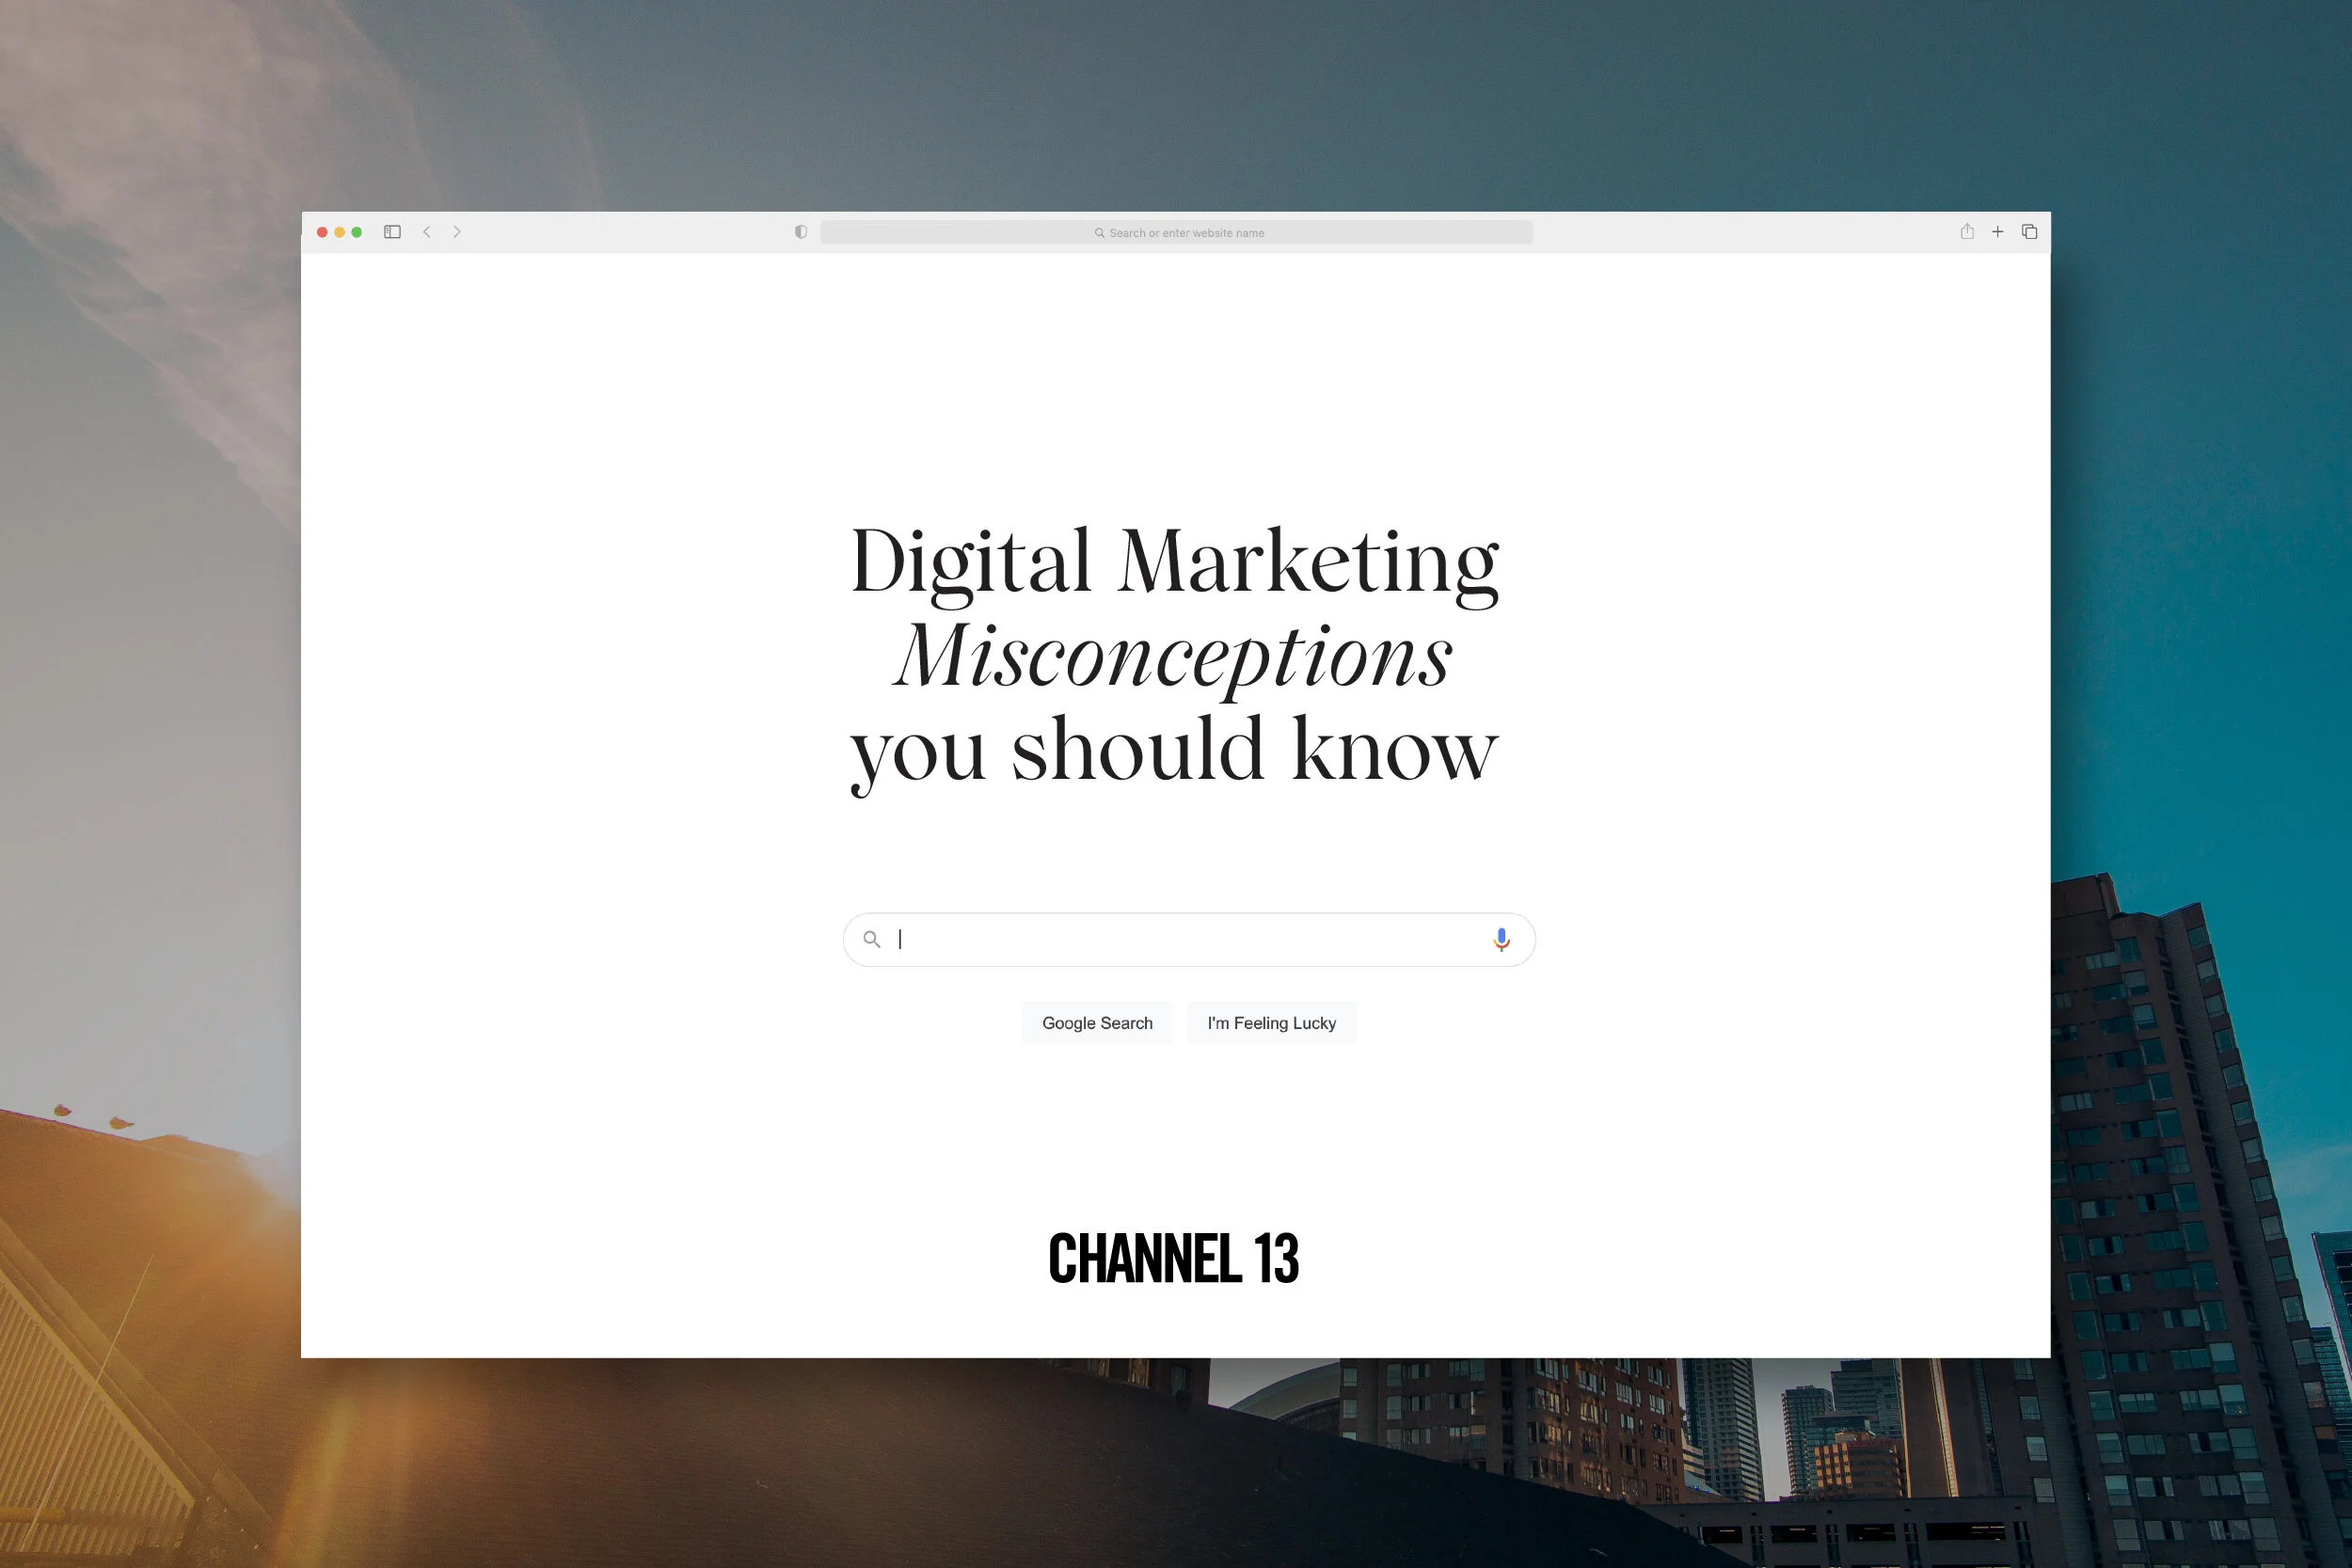Click the heading Digital Marketing Misconceptions
The height and width of the screenshot is (1568, 2352).
(1175, 650)
